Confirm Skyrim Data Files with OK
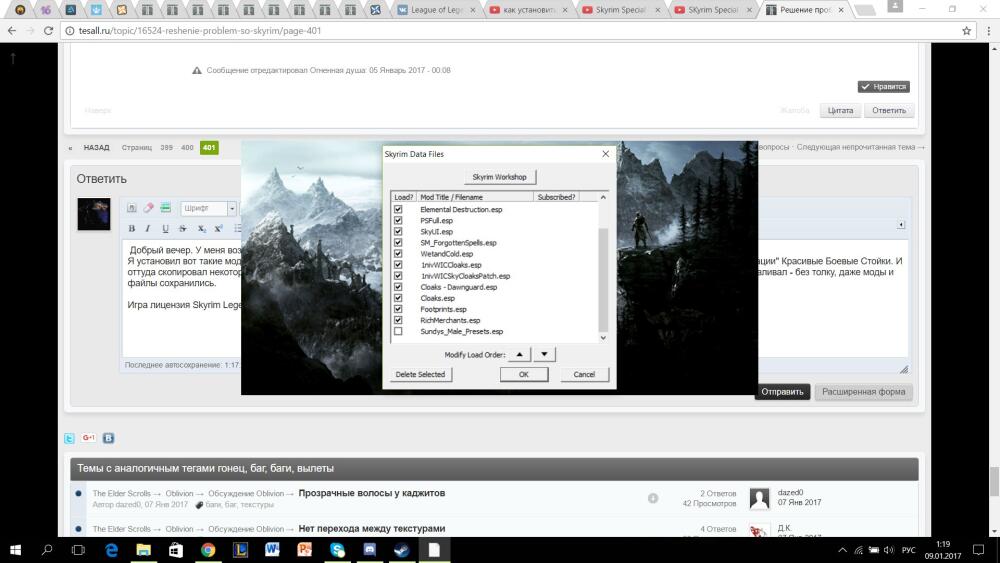The image size is (1000, 563). click(524, 374)
